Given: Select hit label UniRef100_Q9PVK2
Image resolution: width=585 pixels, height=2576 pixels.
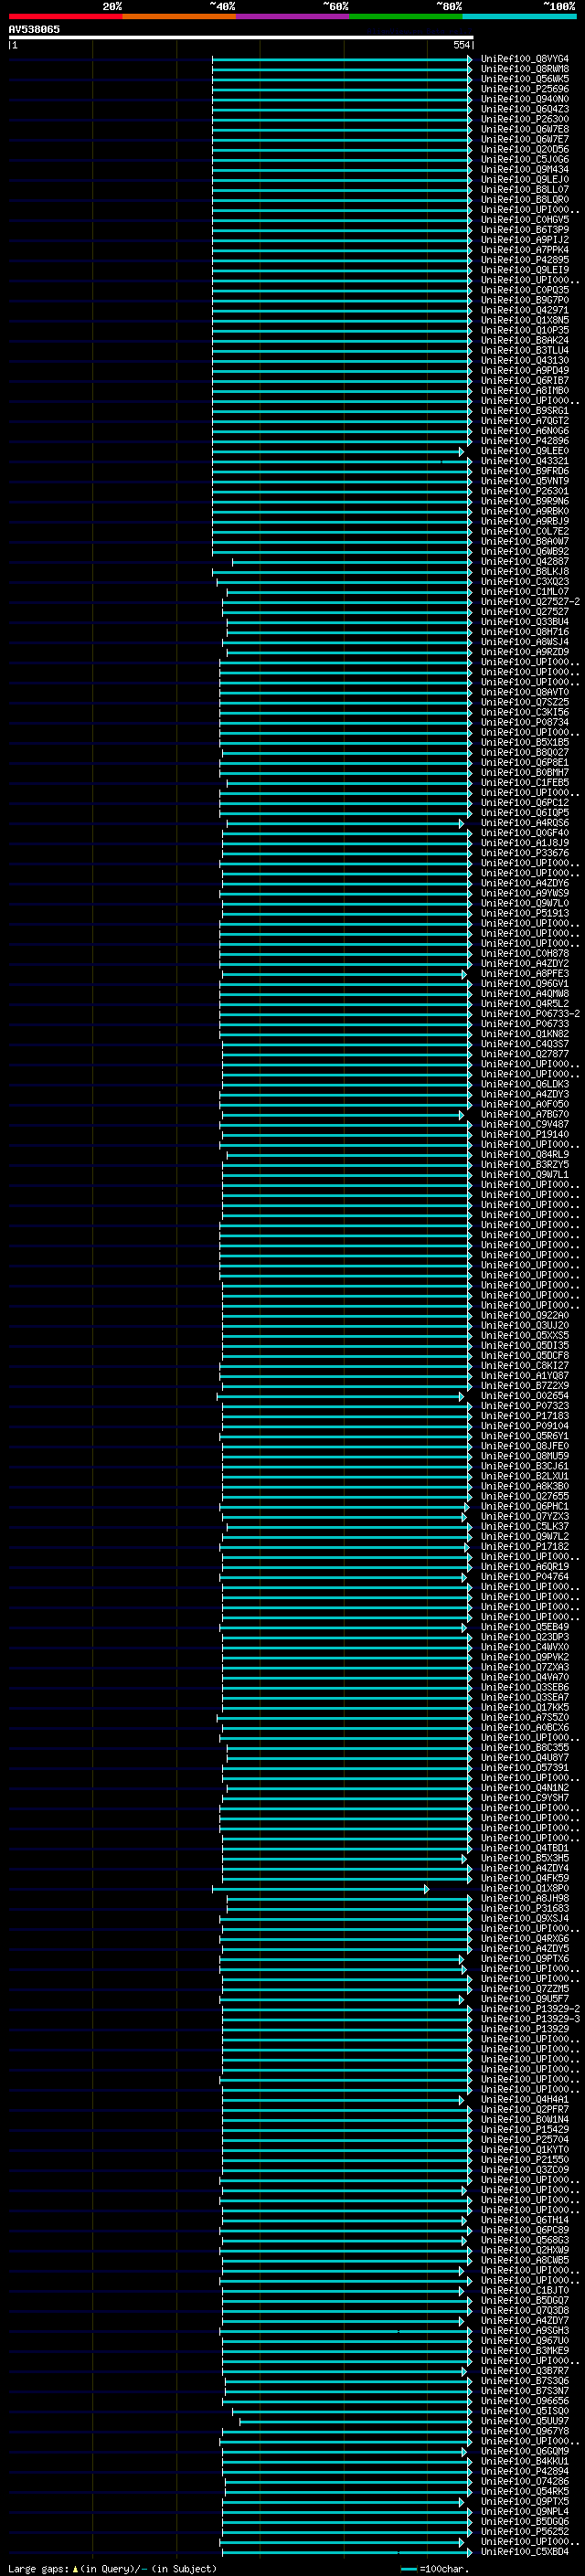Looking at the screenshot, I should 525,1656.
